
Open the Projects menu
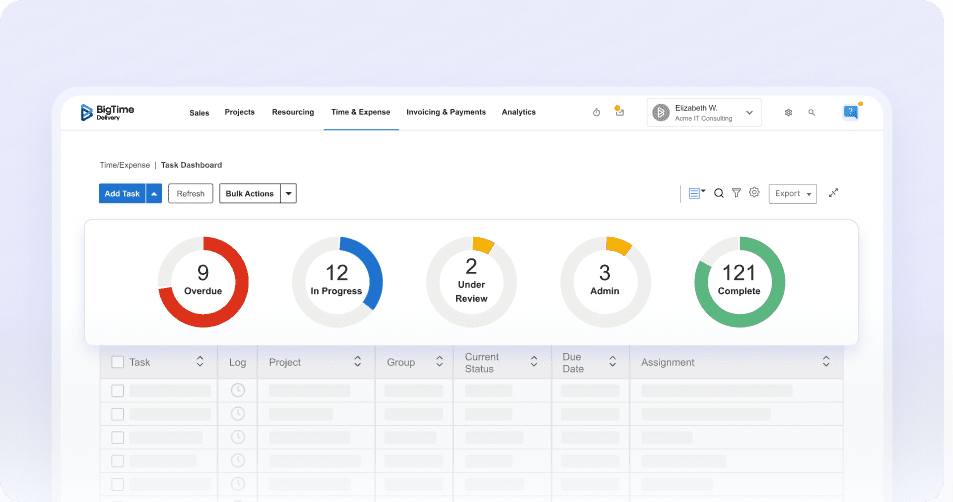(239, 112)
